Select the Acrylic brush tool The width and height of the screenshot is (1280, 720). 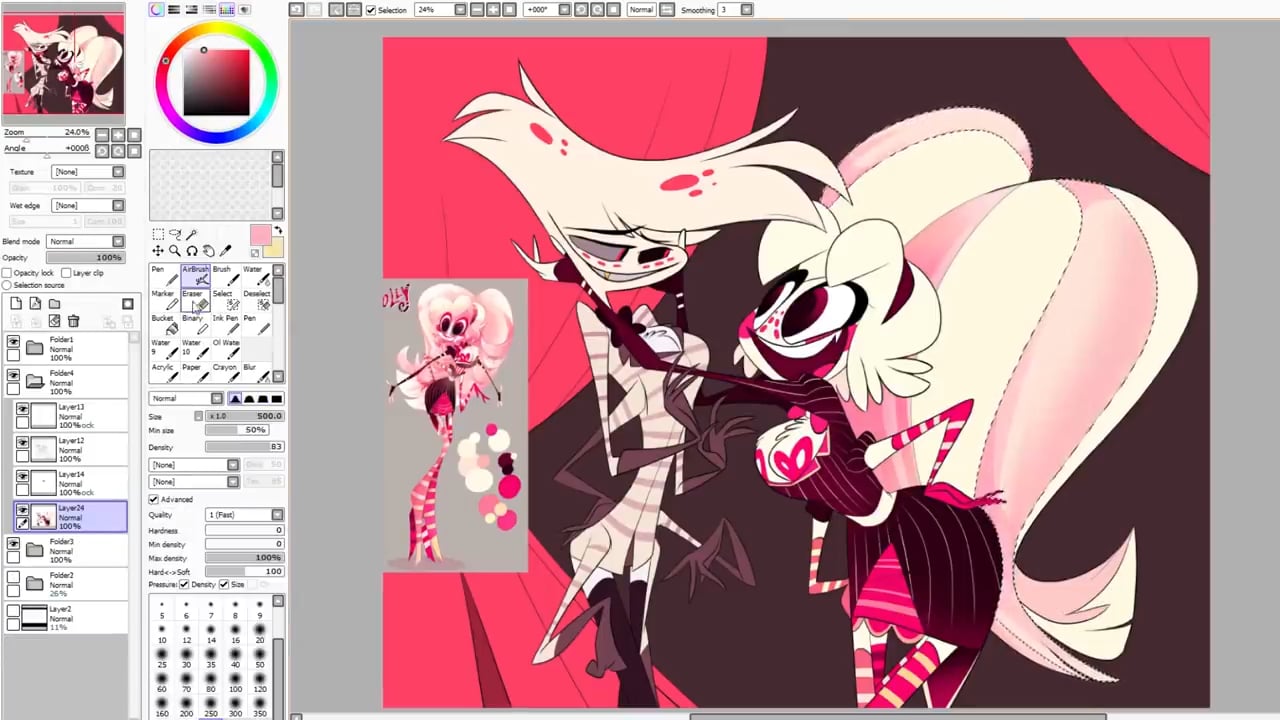coord(164,372)
